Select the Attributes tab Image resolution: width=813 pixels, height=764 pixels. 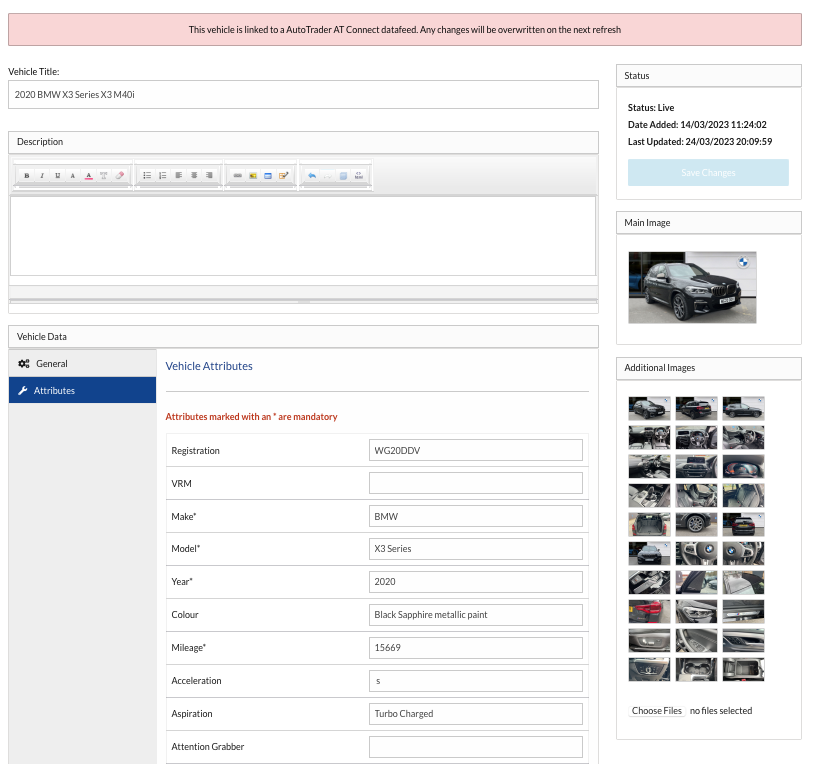[54, 390]
